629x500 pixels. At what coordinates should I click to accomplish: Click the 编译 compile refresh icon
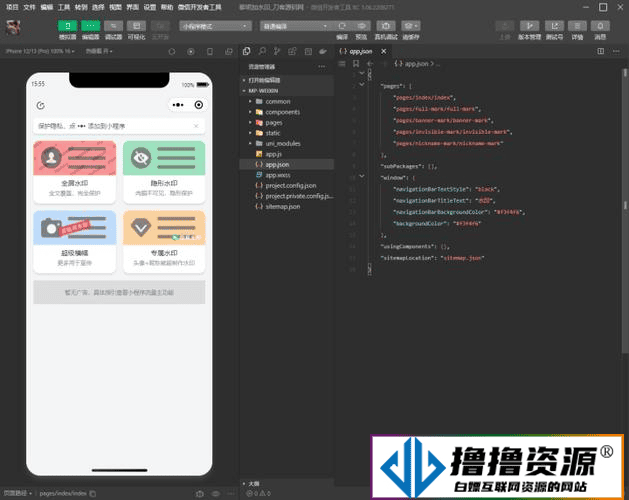[x=342, y=26]
